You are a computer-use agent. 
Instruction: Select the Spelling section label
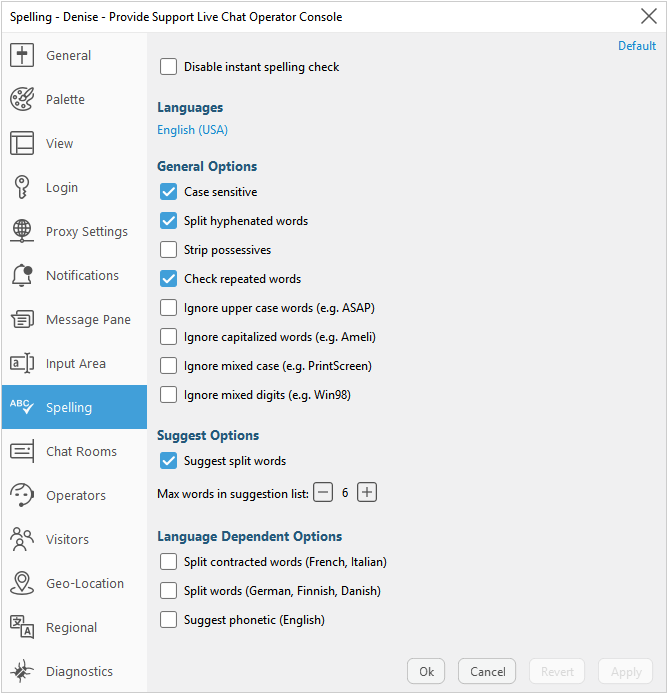(x=69, y=407)
